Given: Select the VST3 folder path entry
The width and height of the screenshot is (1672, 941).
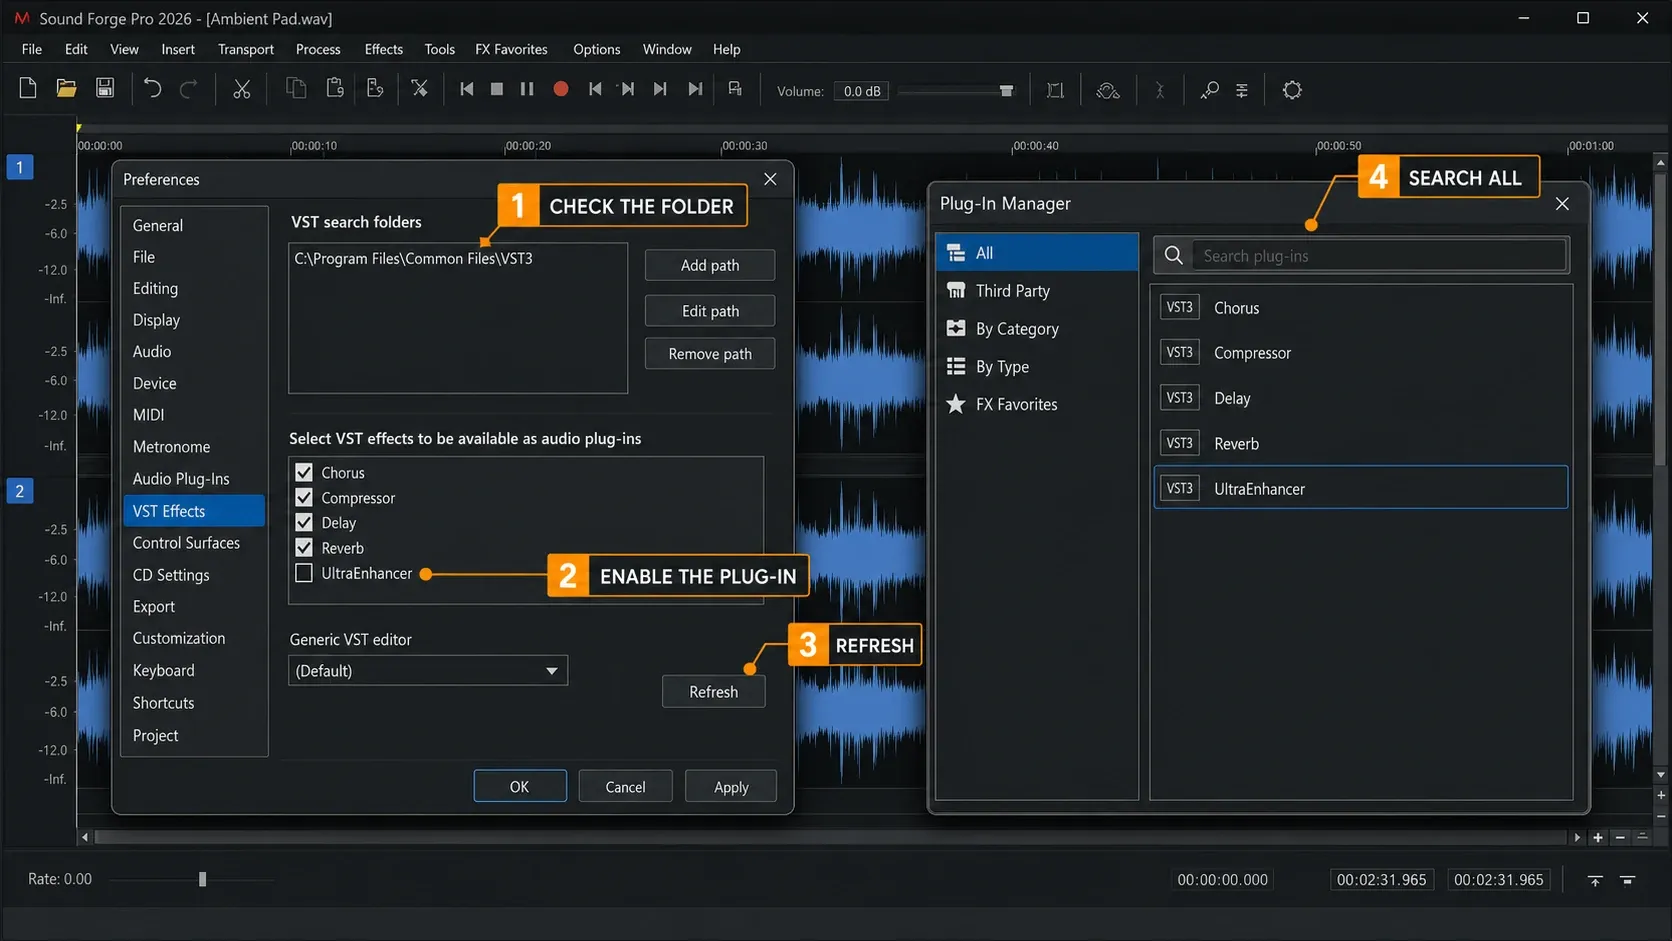Looking at the screenshot, I should point(413,258).
